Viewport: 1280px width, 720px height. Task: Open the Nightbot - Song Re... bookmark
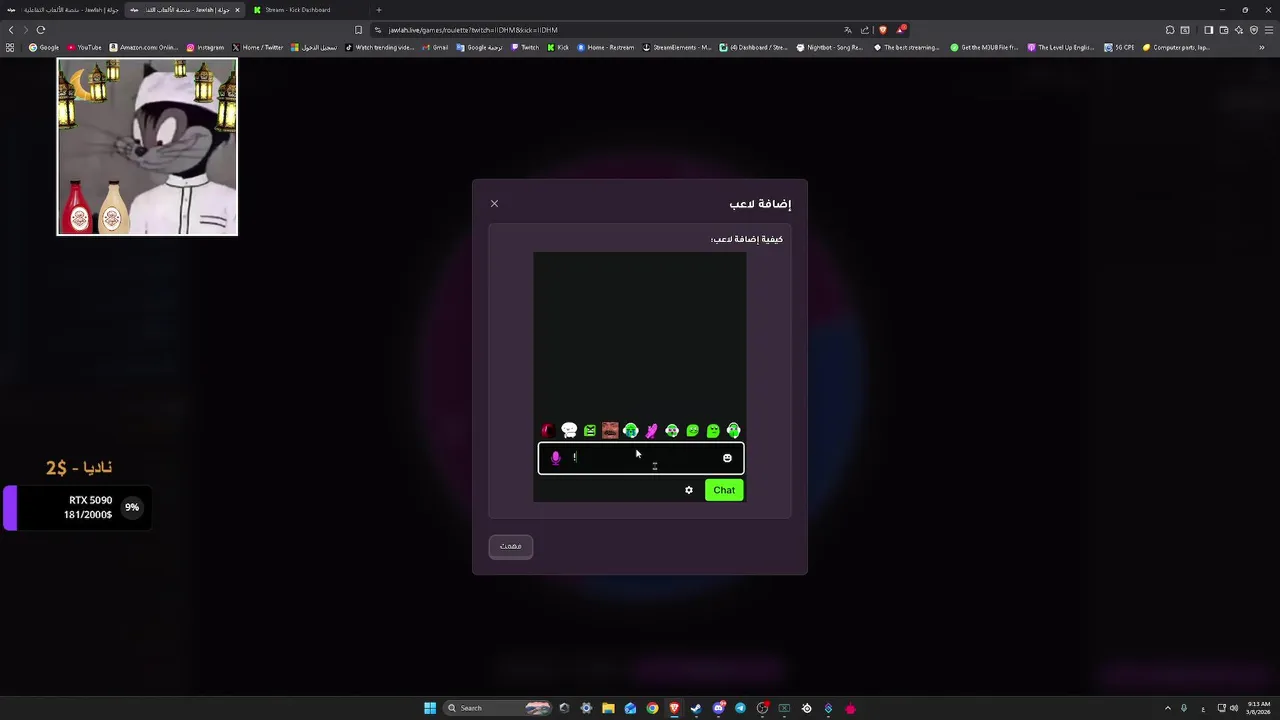[830, 47]
